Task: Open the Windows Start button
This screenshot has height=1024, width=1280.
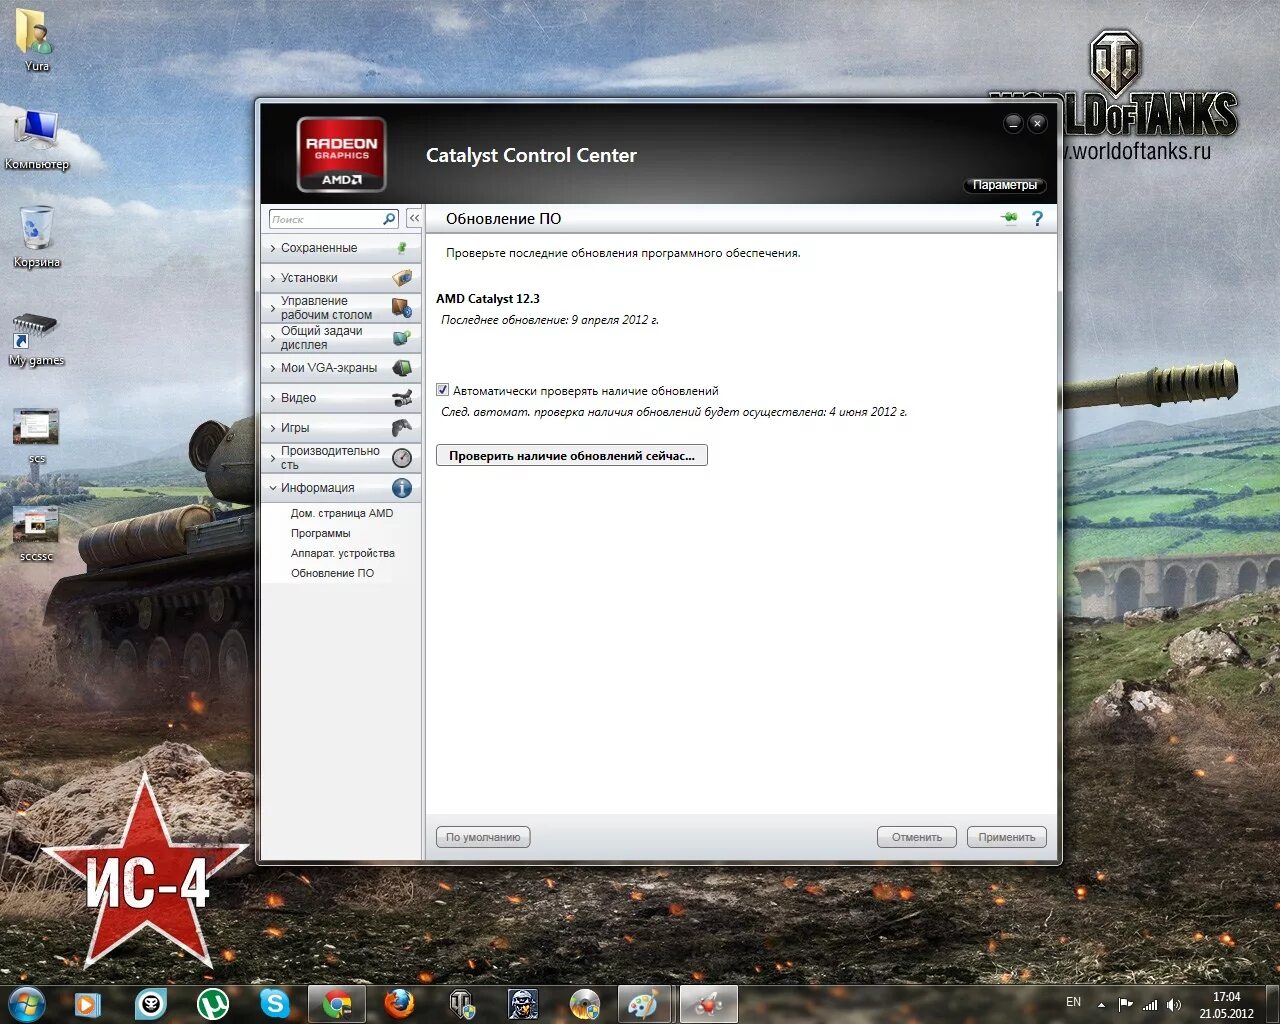Action: 26,1003
